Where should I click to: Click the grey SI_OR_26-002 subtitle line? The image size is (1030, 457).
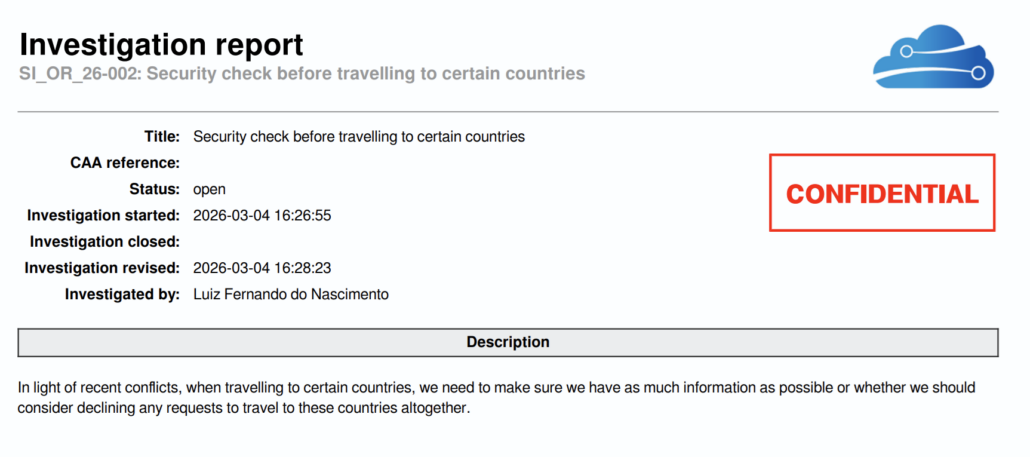(301, 74)
